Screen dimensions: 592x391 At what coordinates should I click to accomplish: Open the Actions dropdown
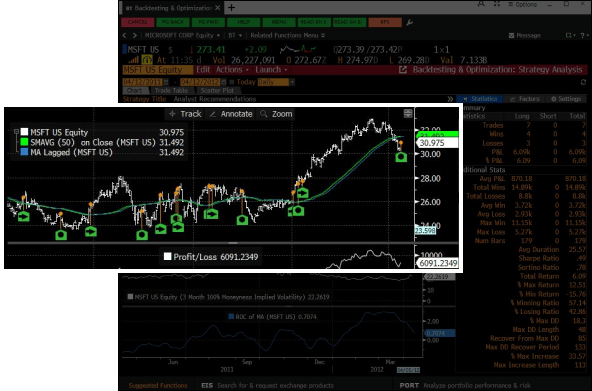(x=232, y=70)
